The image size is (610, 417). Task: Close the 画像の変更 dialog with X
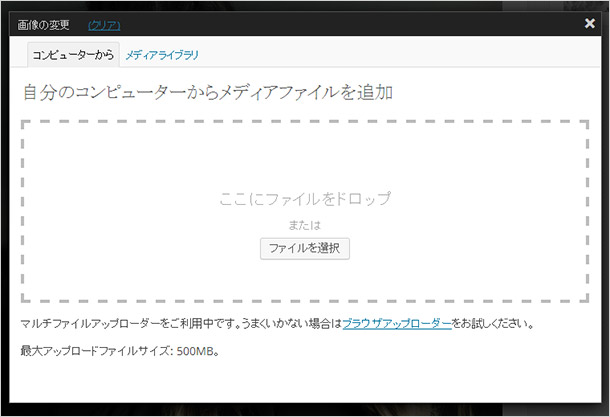pos(589,23)
